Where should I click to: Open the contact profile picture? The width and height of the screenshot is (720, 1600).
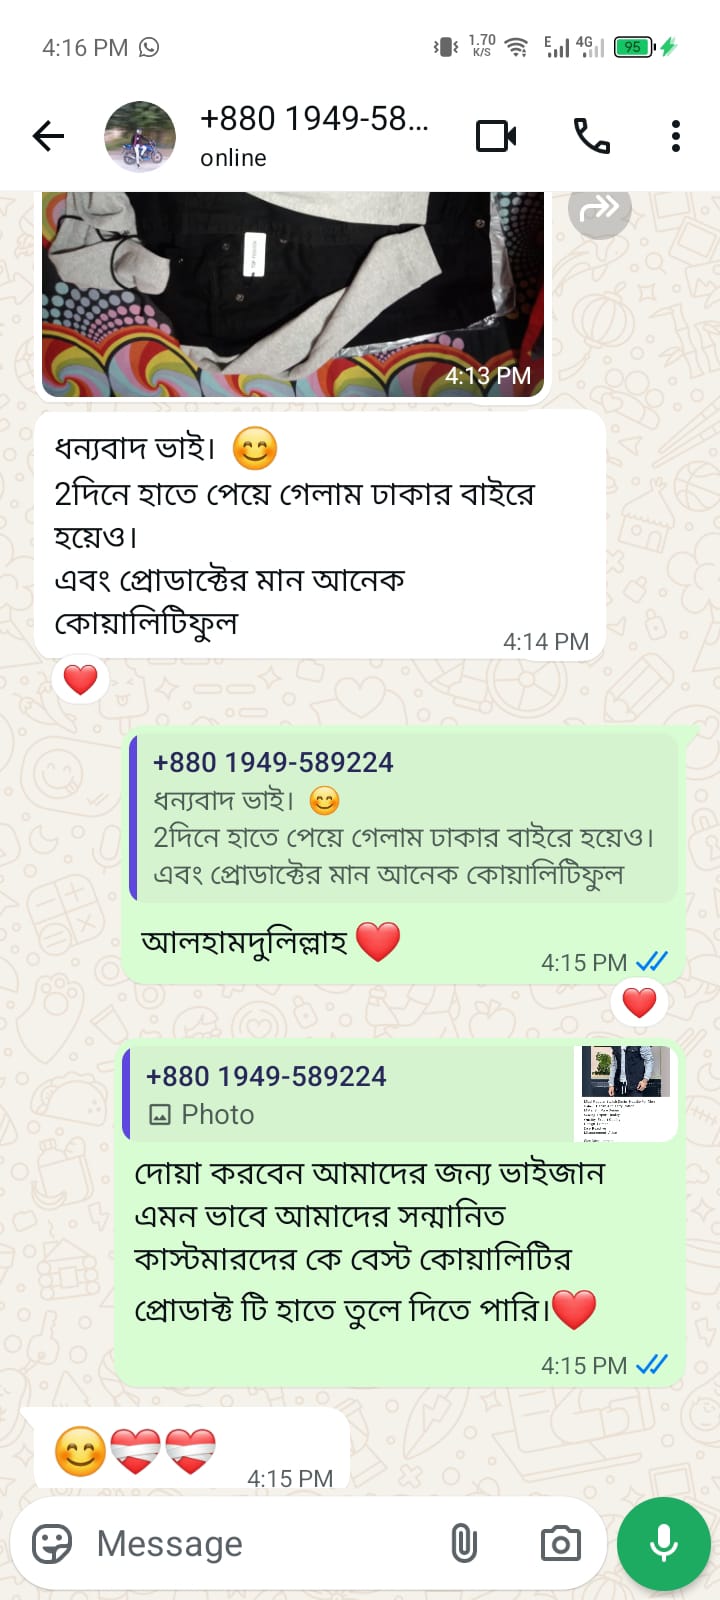pos(140,136)
